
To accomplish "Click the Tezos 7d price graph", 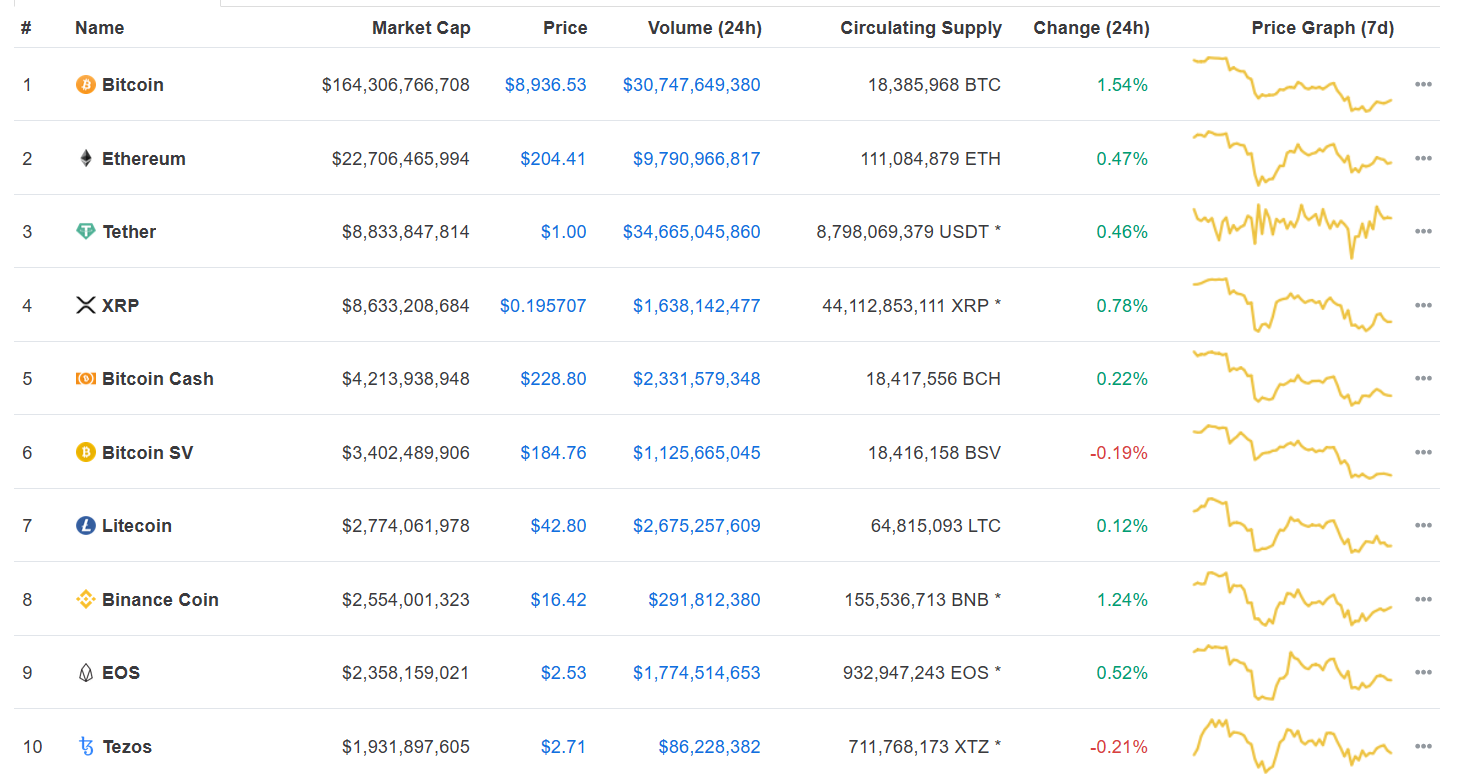I will (1292, 745).
